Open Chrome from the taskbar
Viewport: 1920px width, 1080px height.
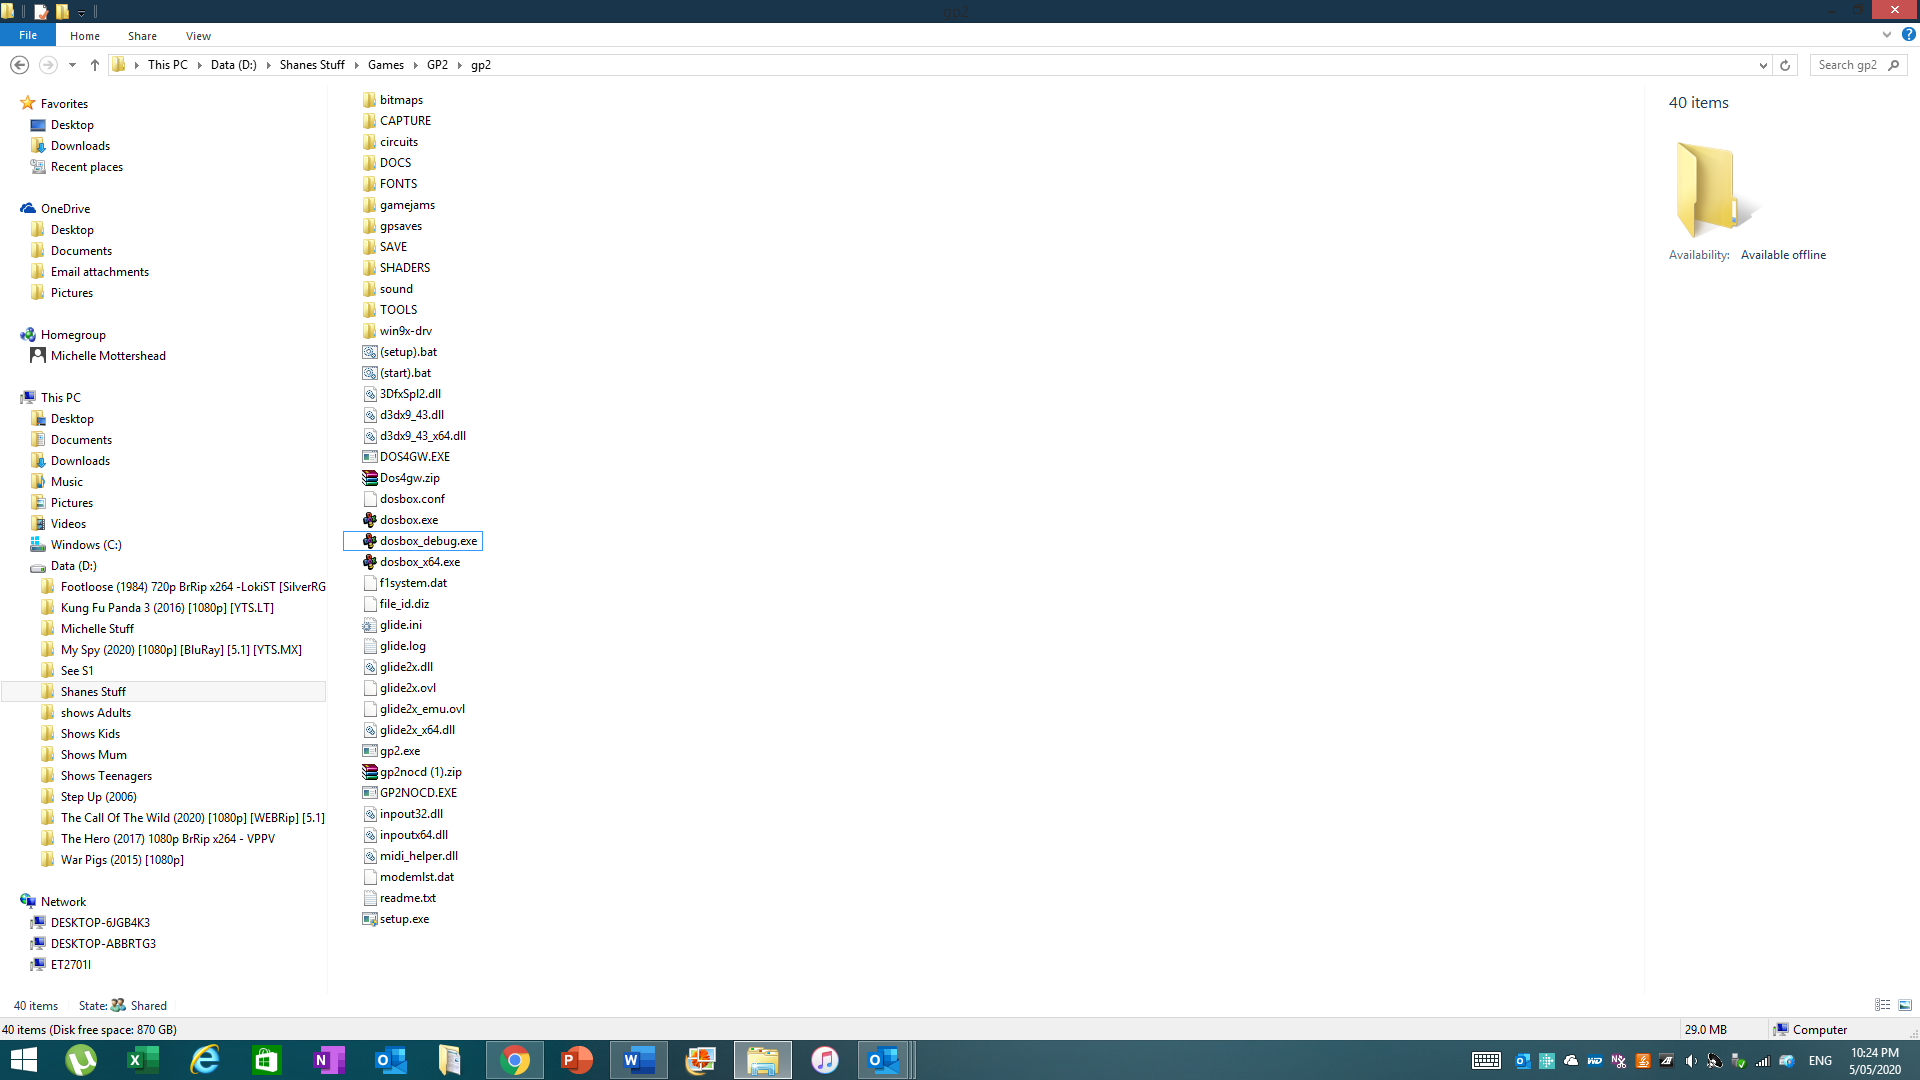pyautogui.click(x=515, y=1060)
